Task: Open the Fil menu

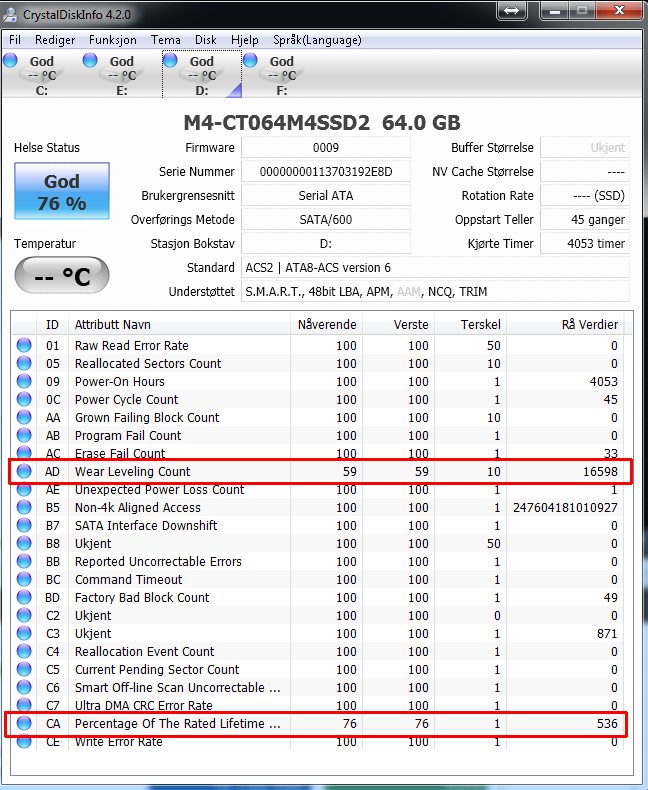Action: (x=15, y=40)
